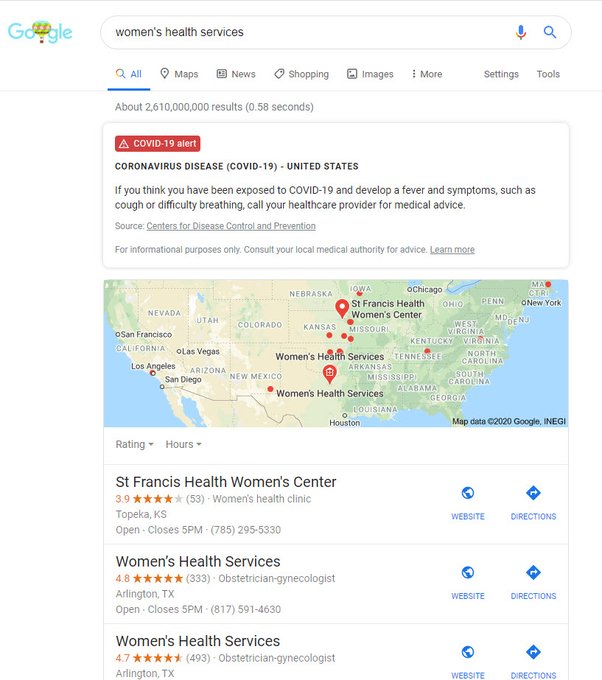Screen dimensions: 602x680
Task: Open the Google logo homepage link
Action: [40, 32]
